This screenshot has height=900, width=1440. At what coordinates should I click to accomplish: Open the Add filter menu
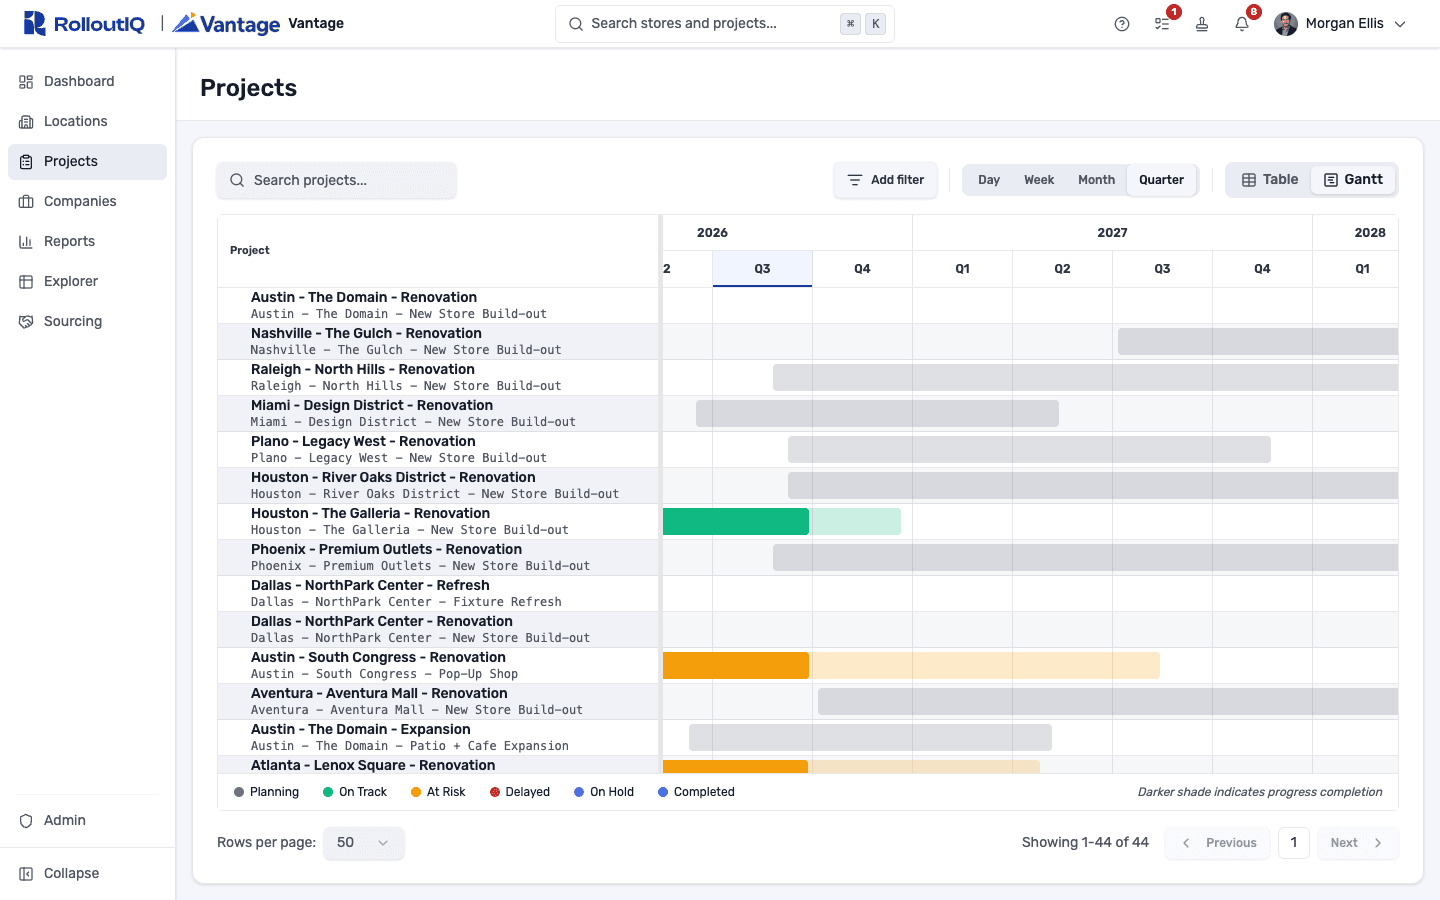pos(886,180)
